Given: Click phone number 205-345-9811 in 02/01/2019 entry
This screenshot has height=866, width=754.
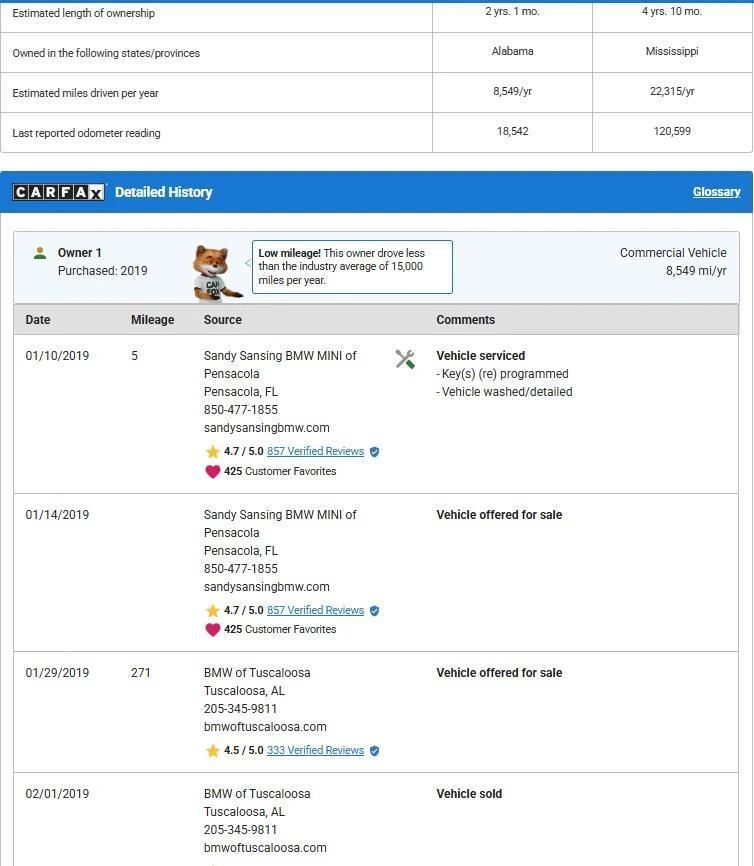Looking at the screenshot, I should 241,830.
